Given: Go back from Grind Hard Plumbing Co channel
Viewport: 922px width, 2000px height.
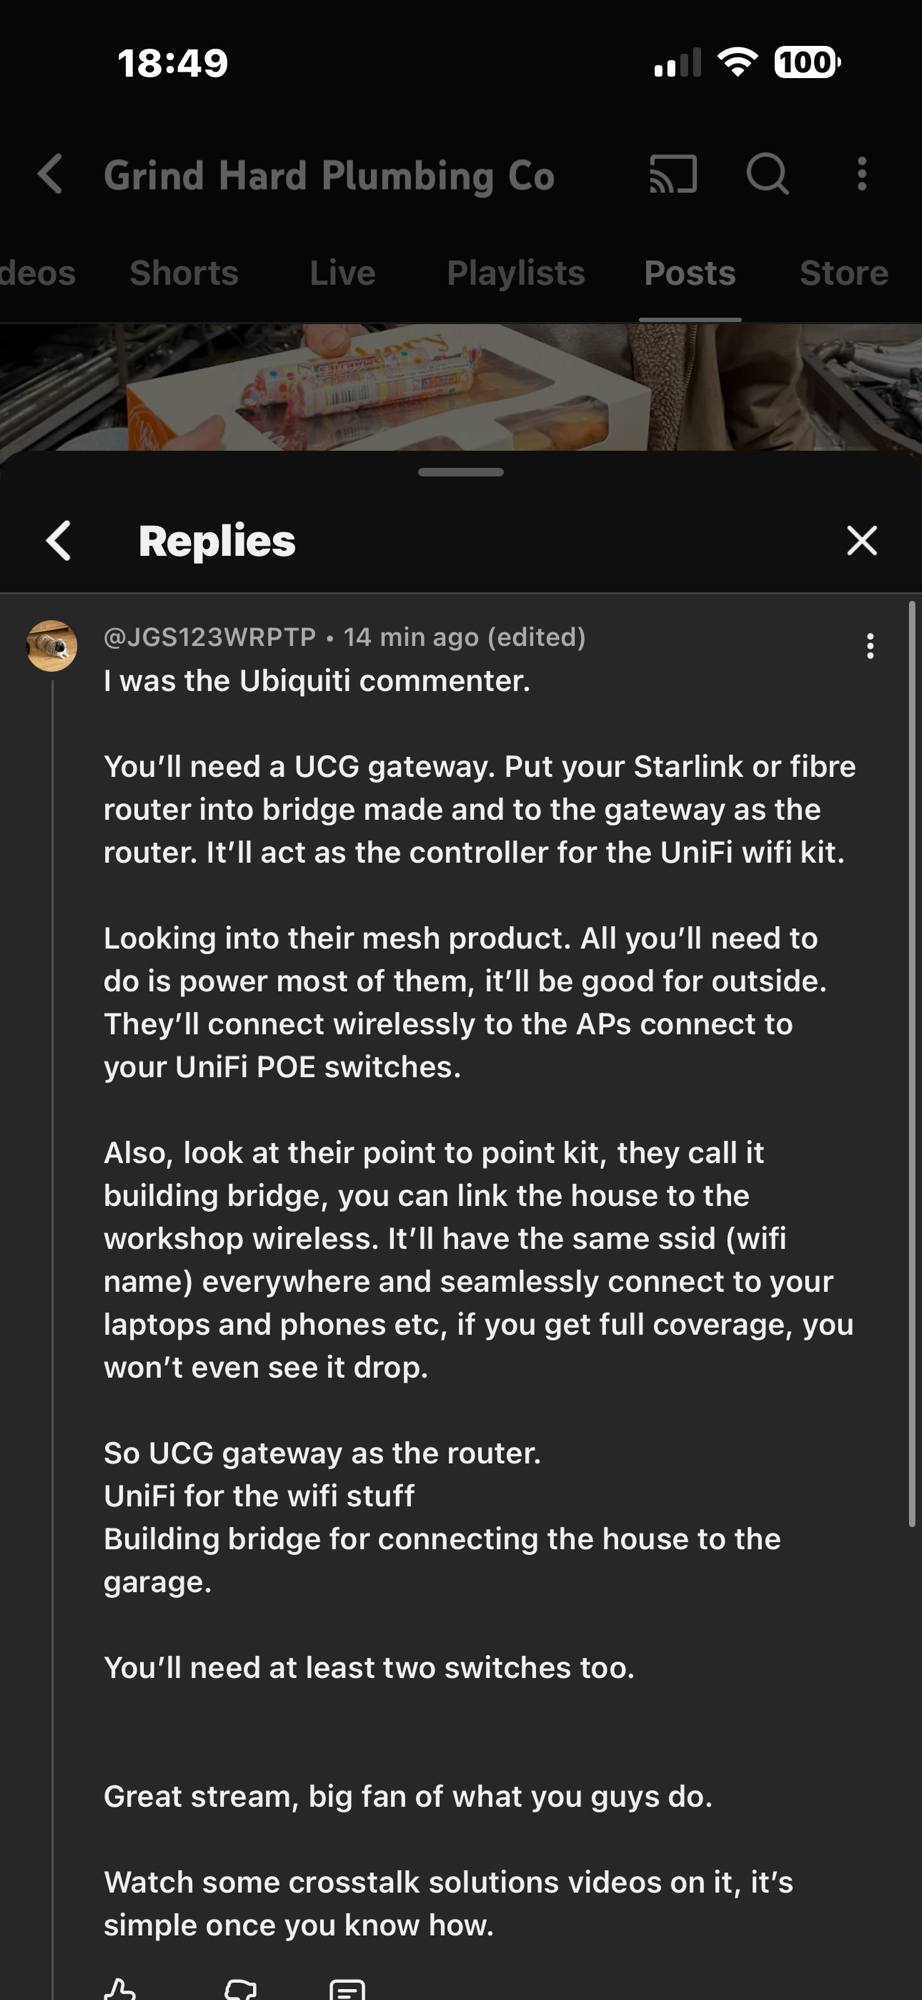Looking at the screenshot, I should 51,175.
